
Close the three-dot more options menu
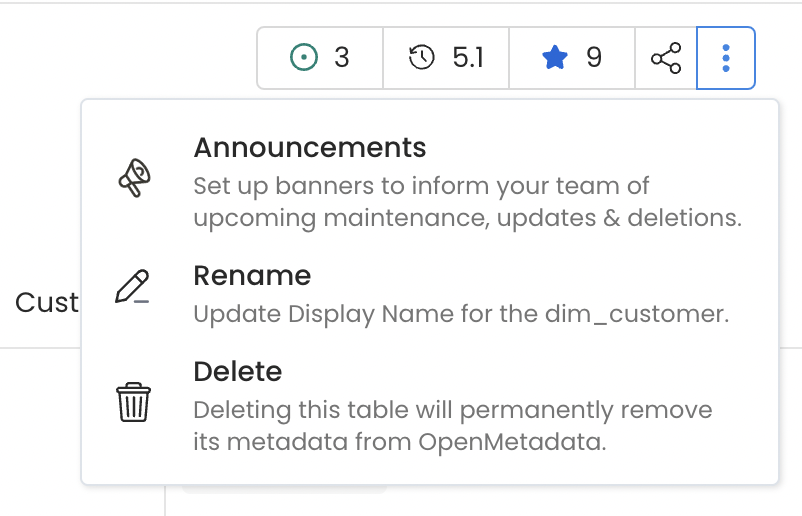[x=726, y=58]
